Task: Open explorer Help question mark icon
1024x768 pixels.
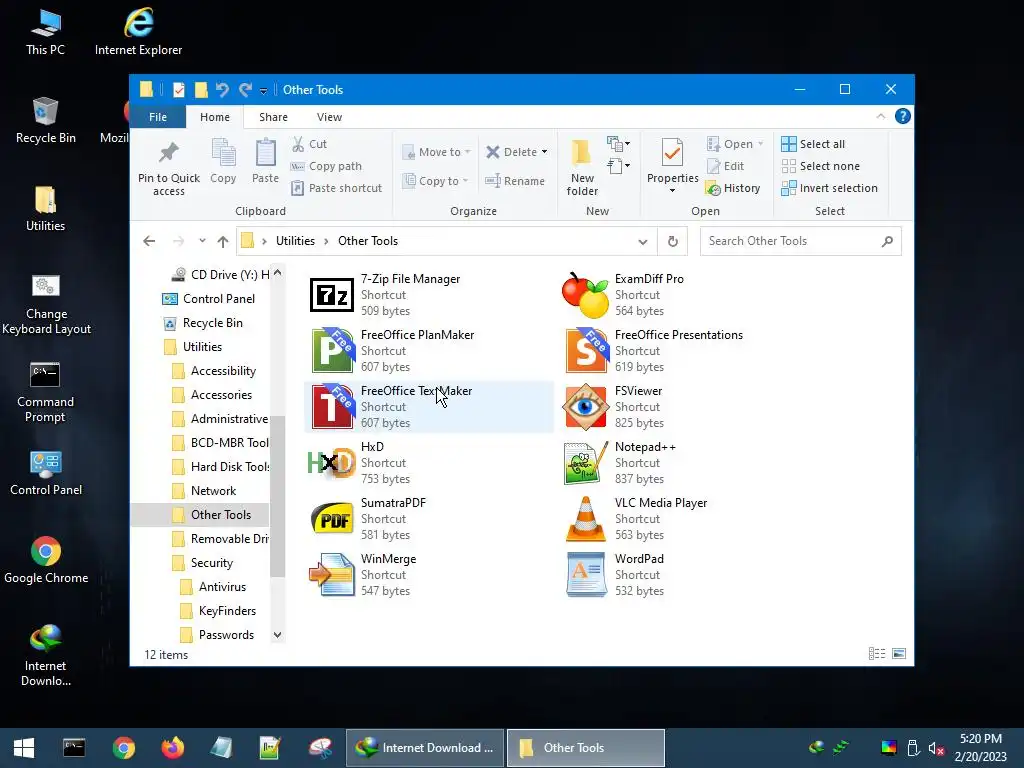Action: pos(903,116)
